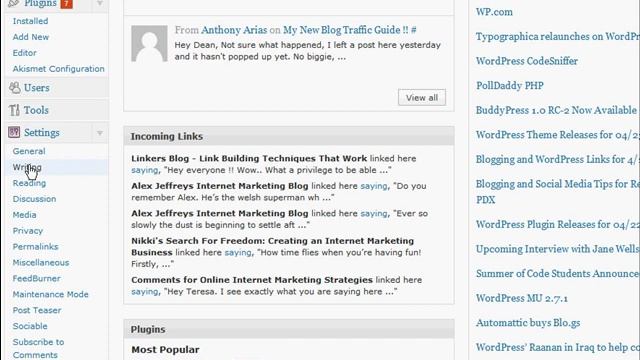640x360 pixels.
Task: Click the Users menu icon
Action: pos(15,88)
